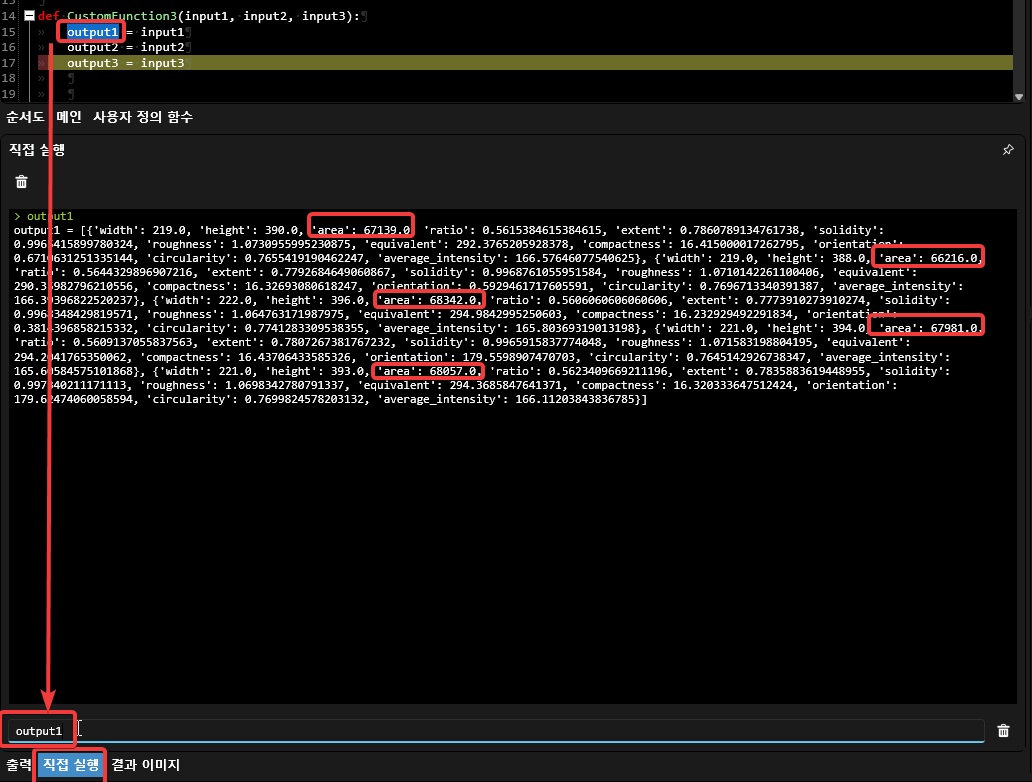Open the 메인 tab
The height and width of the screenshot is (782, 1032).
click(x=69, y=117)
